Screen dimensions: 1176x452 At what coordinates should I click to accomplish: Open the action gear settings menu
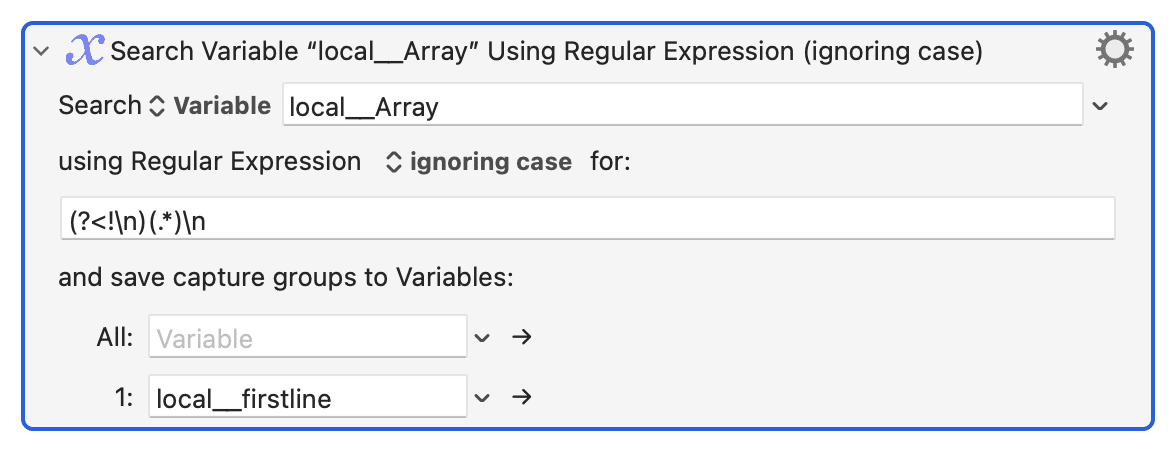[1114, 51]
